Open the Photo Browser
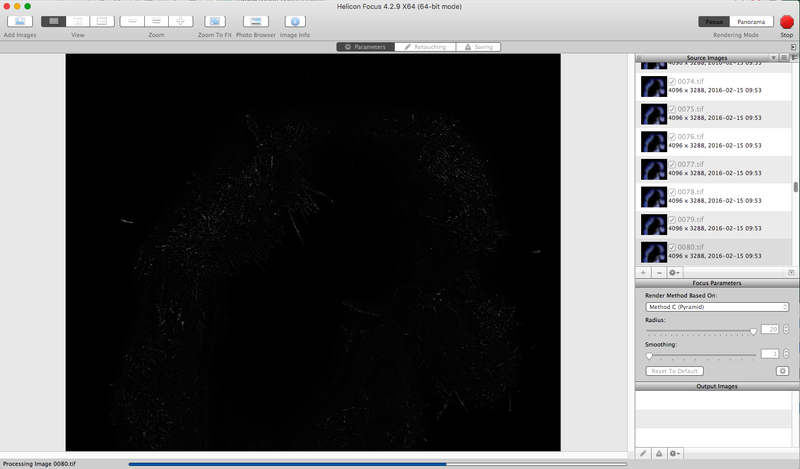 point(256,21)
